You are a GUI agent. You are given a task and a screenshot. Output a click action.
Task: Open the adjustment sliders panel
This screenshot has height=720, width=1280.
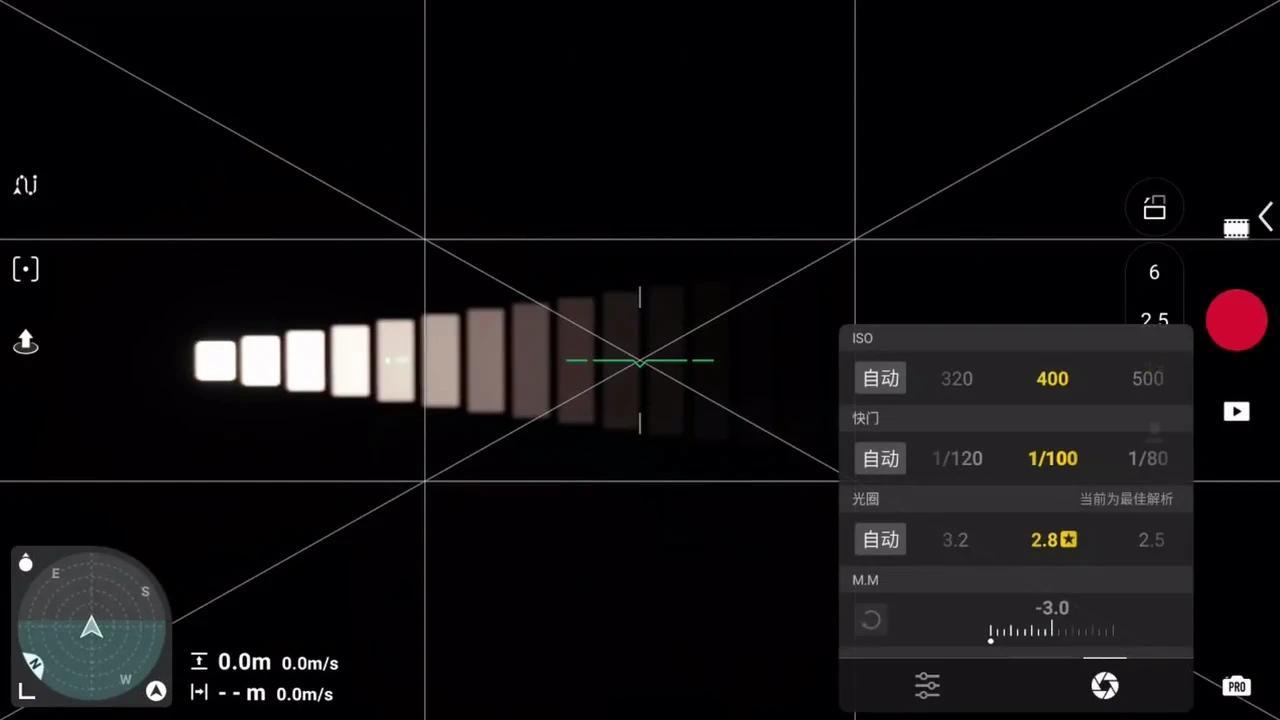point(926,685)
